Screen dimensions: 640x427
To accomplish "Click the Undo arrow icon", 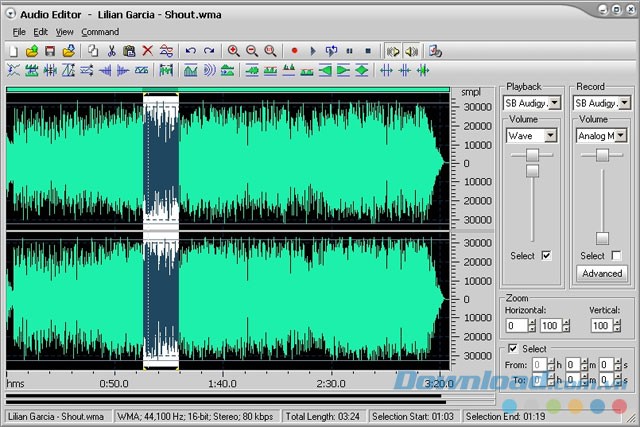I will coord(190,50).
